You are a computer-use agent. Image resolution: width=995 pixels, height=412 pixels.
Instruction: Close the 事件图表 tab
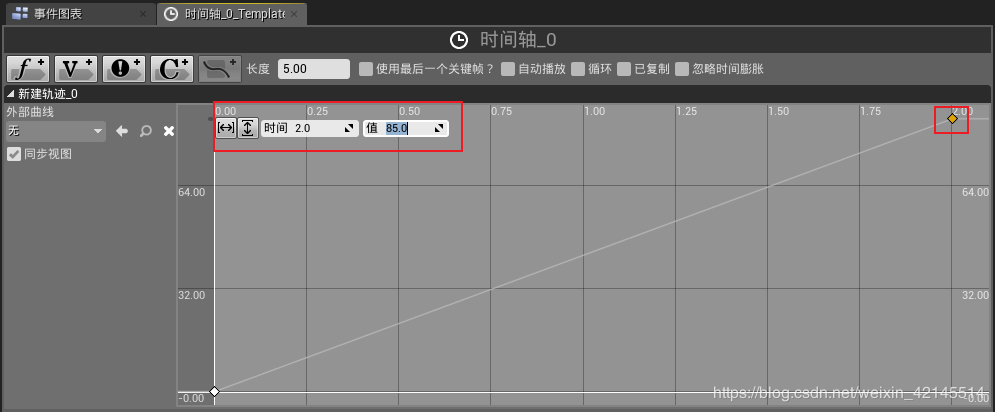tap(143, 14)
